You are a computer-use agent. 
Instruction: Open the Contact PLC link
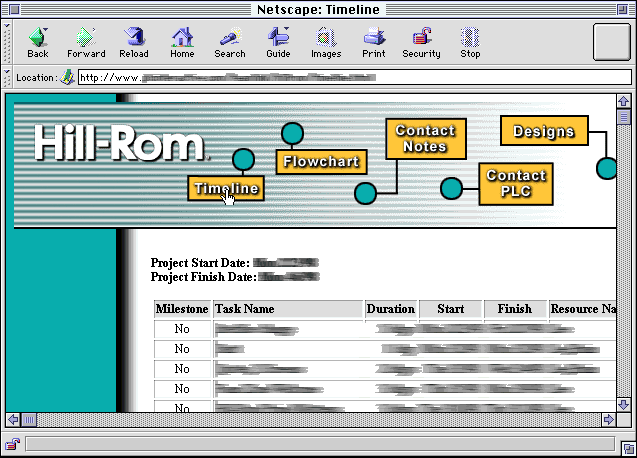[516, 184]
